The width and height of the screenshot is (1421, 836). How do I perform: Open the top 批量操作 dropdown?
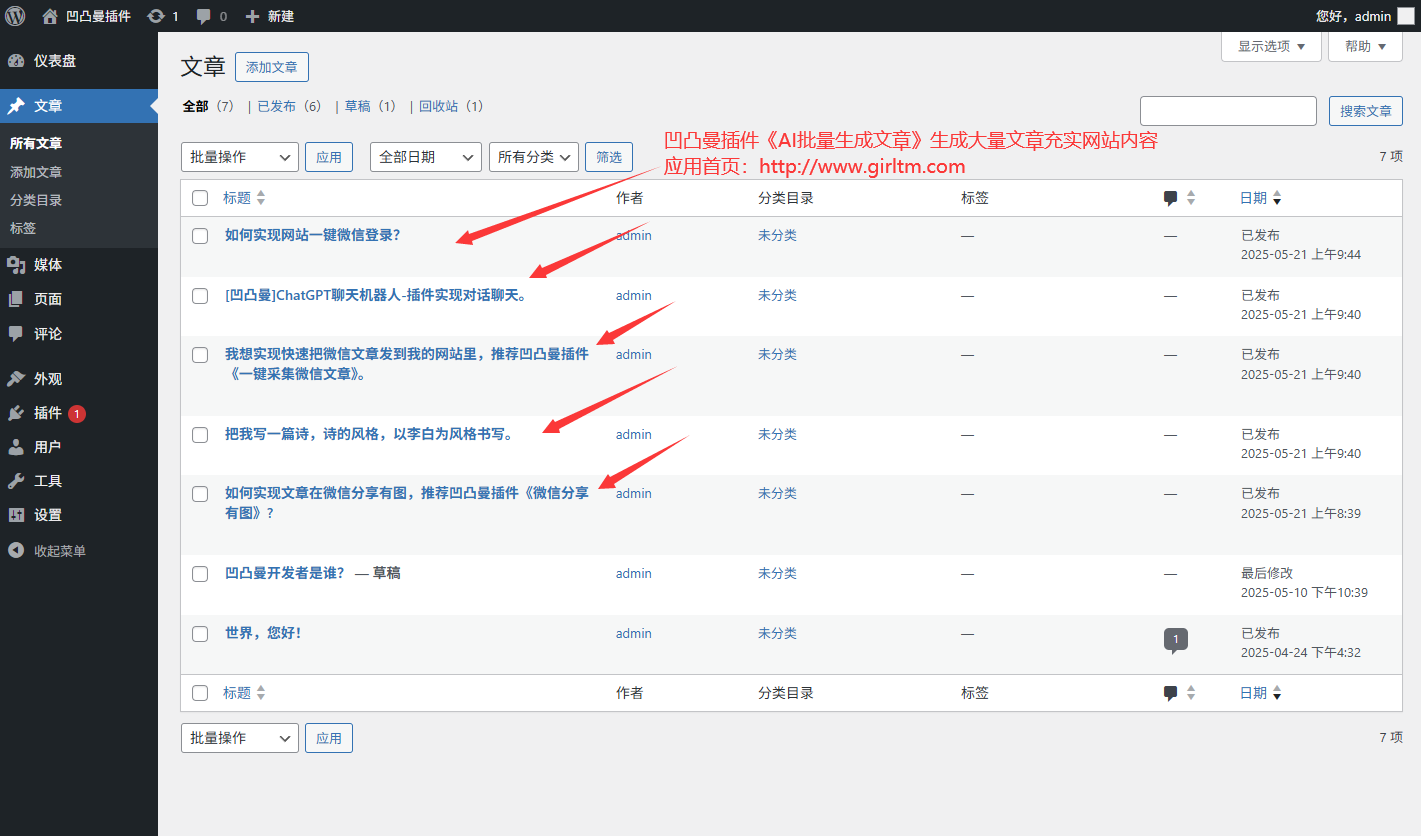[x=240, y=157]
